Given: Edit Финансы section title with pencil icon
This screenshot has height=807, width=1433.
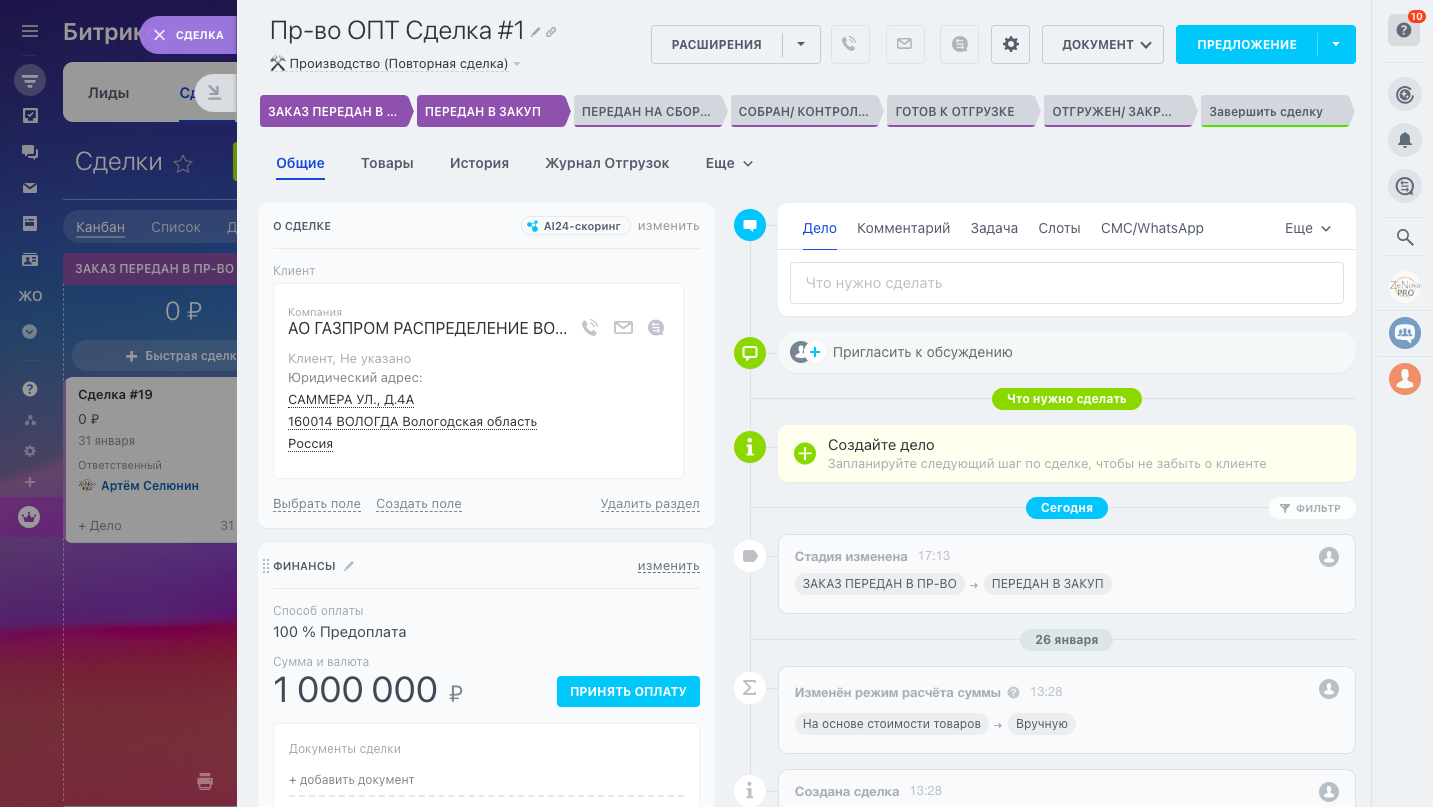Looking at the screenshot, I should click(x=349, y=566).
